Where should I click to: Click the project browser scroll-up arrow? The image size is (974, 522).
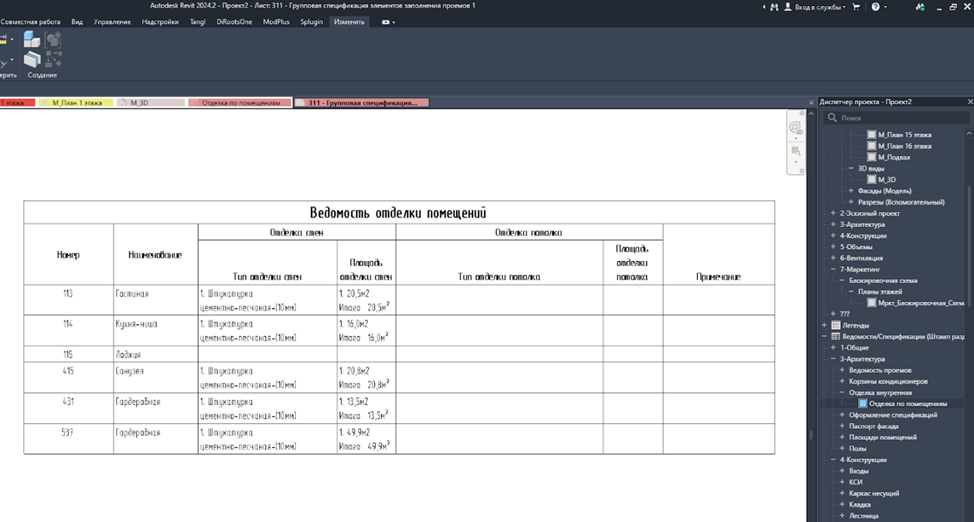click(x=970, y=133)
